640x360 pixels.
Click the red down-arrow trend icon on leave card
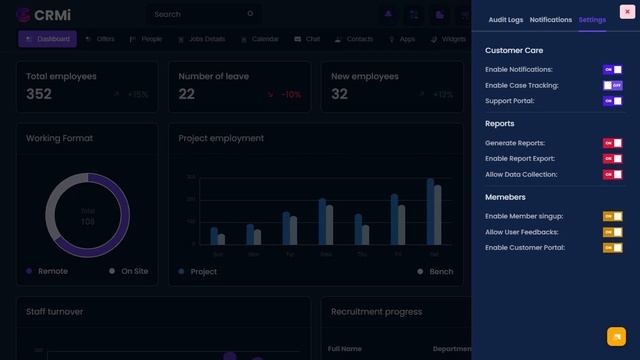point(270,95)
